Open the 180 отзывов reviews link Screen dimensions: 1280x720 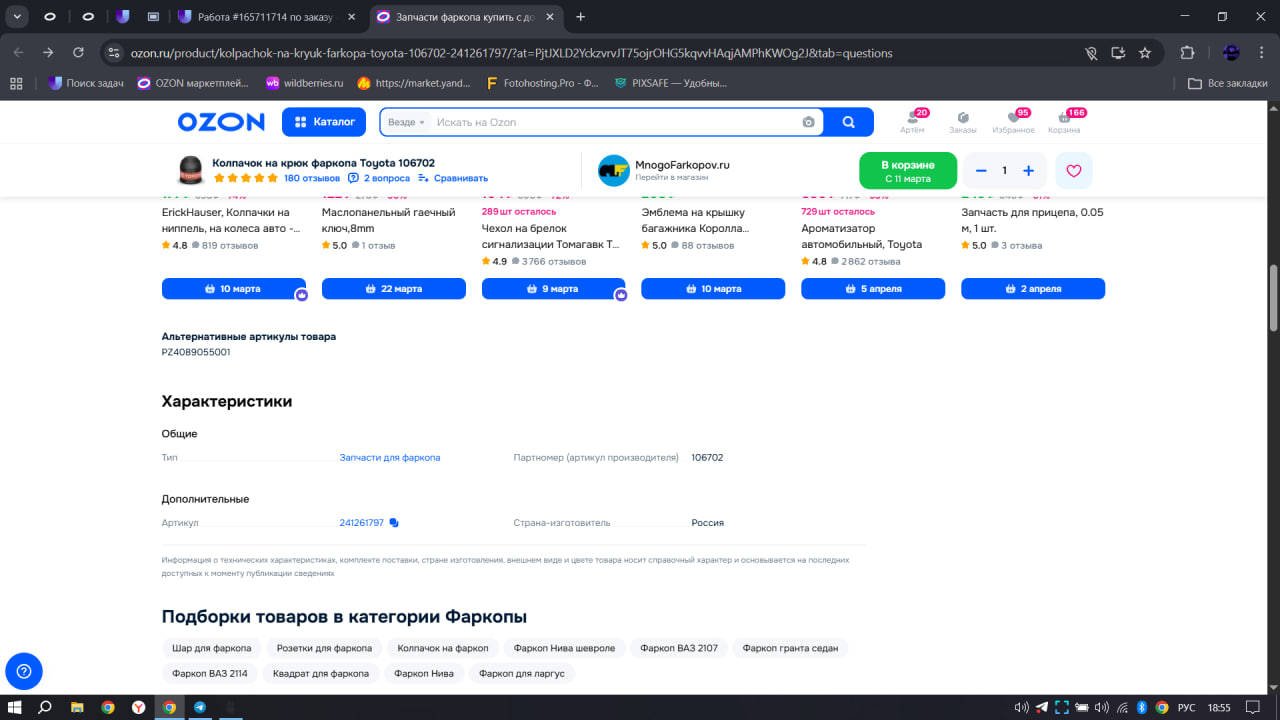(312, 178)
